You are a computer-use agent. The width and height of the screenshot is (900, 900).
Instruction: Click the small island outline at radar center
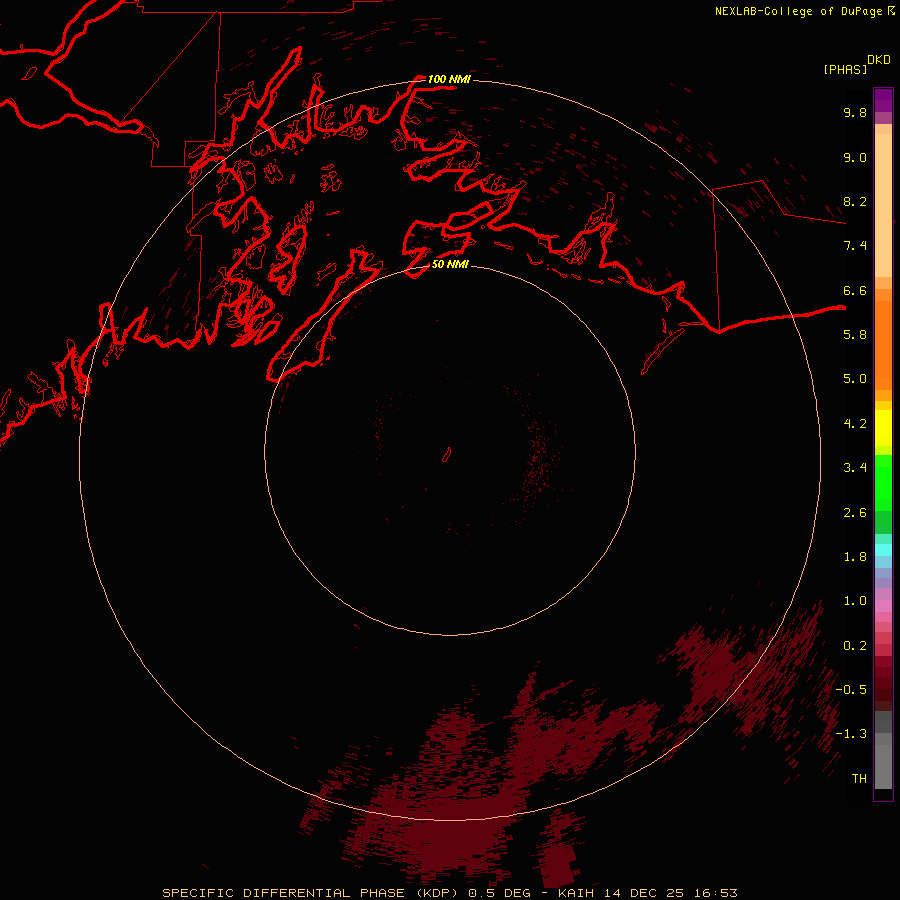pyautogui.click(x=447, y=455)
